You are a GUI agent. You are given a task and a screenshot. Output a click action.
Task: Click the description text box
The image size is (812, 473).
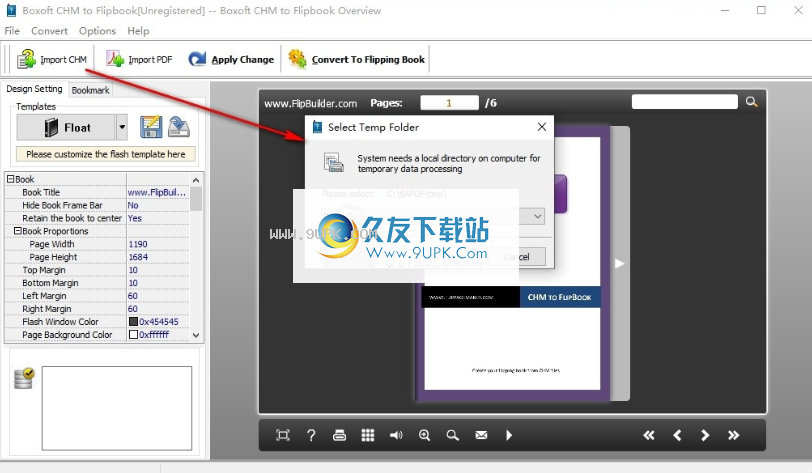117,408
